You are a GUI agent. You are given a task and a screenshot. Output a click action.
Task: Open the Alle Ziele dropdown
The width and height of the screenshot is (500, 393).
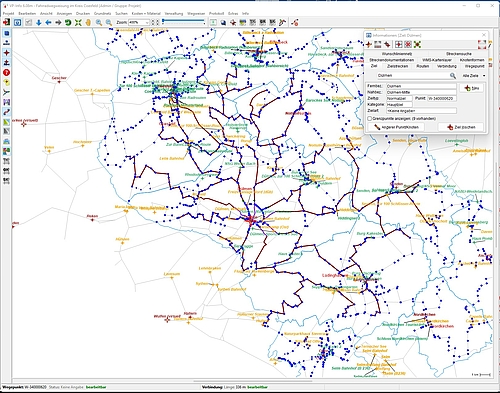tap(474, 76)
